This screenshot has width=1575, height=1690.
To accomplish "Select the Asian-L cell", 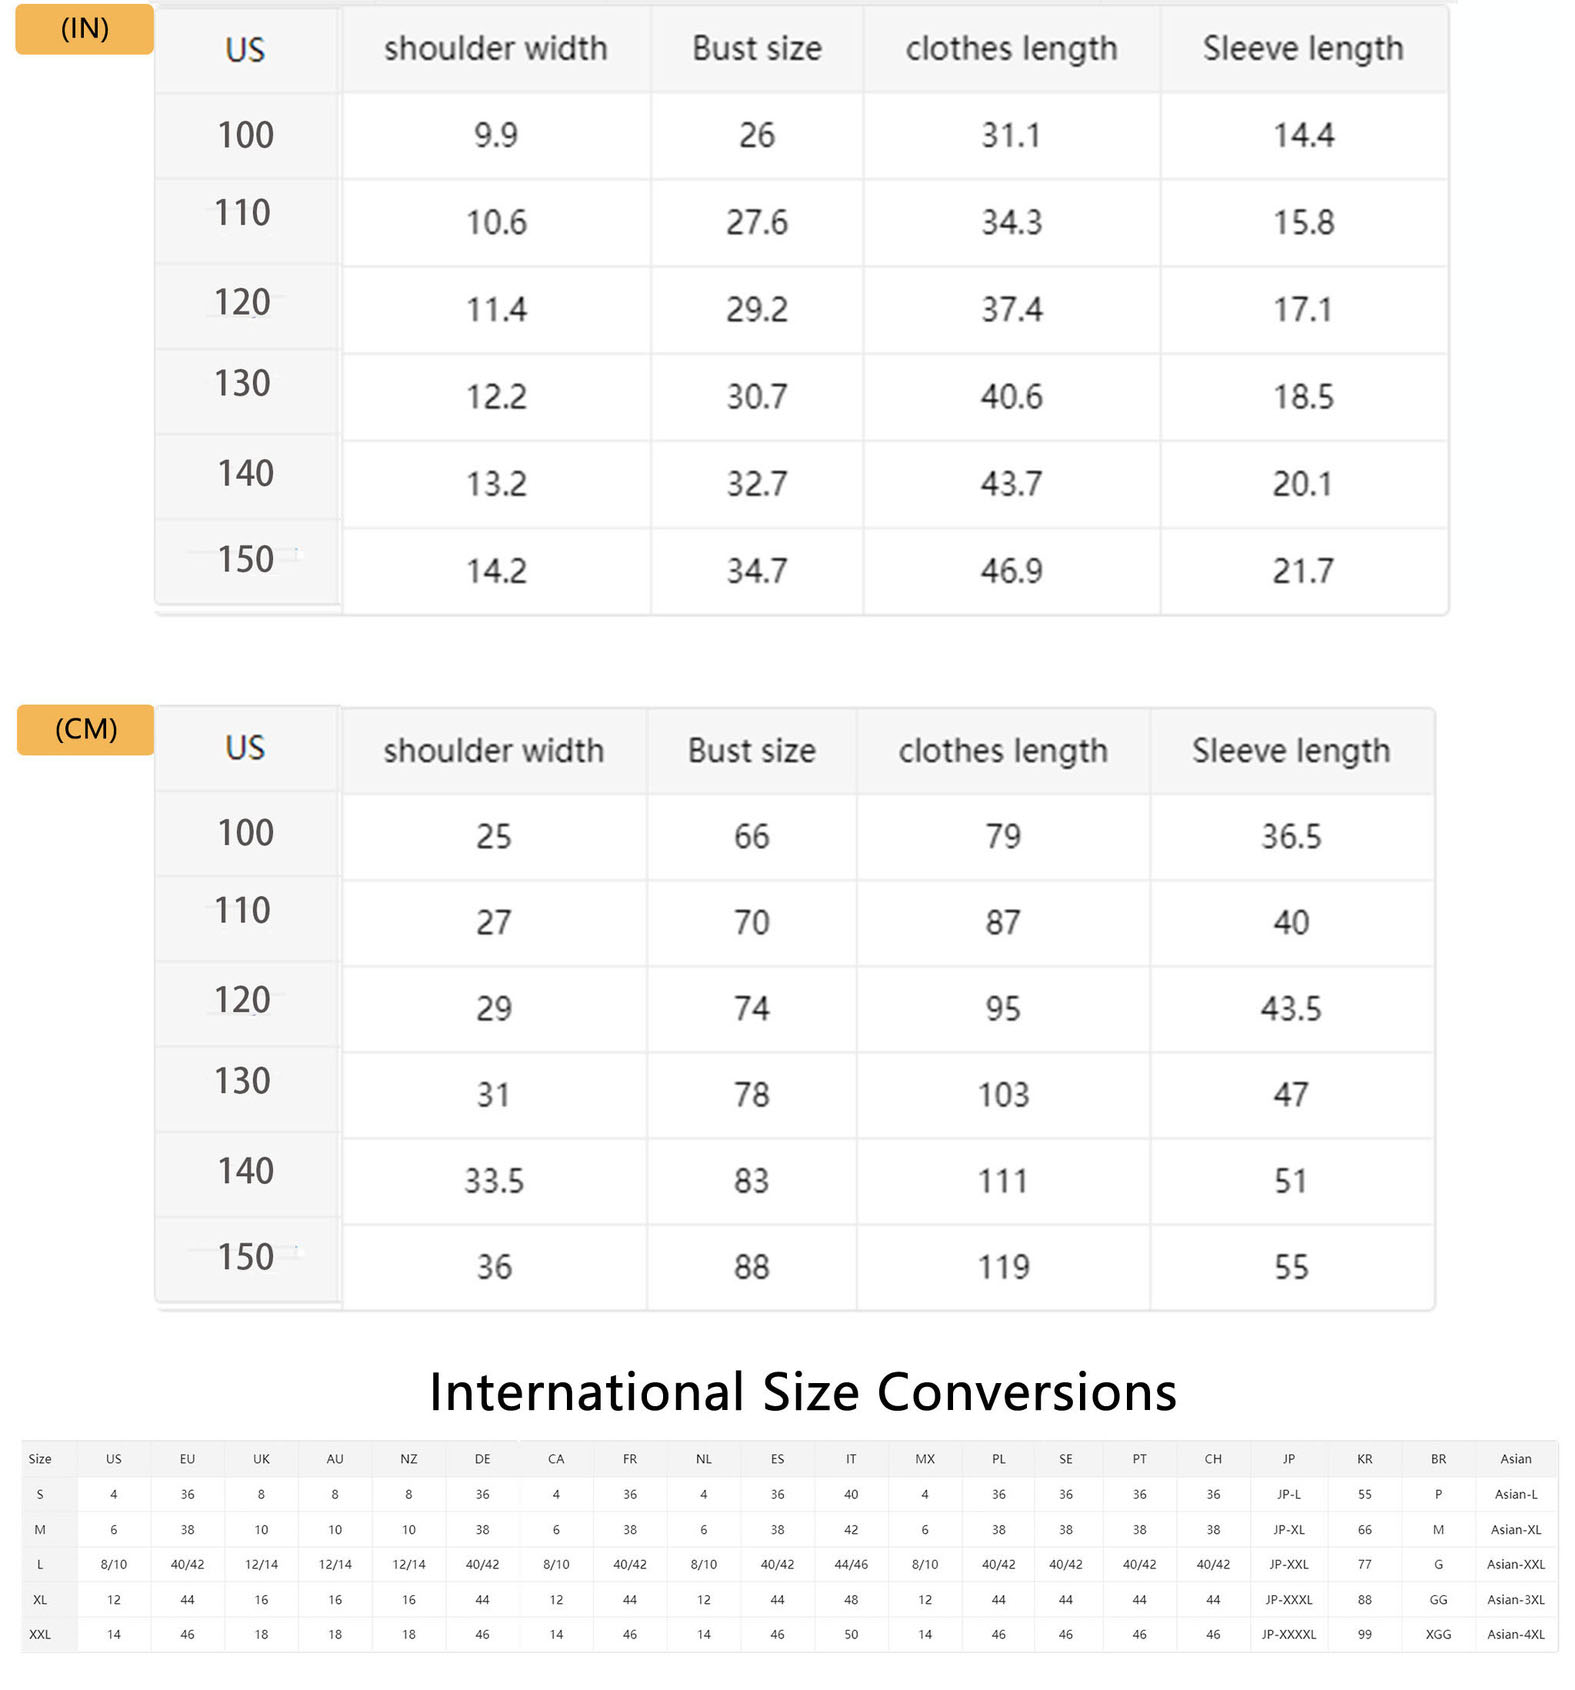I will click(1515, 1494).
